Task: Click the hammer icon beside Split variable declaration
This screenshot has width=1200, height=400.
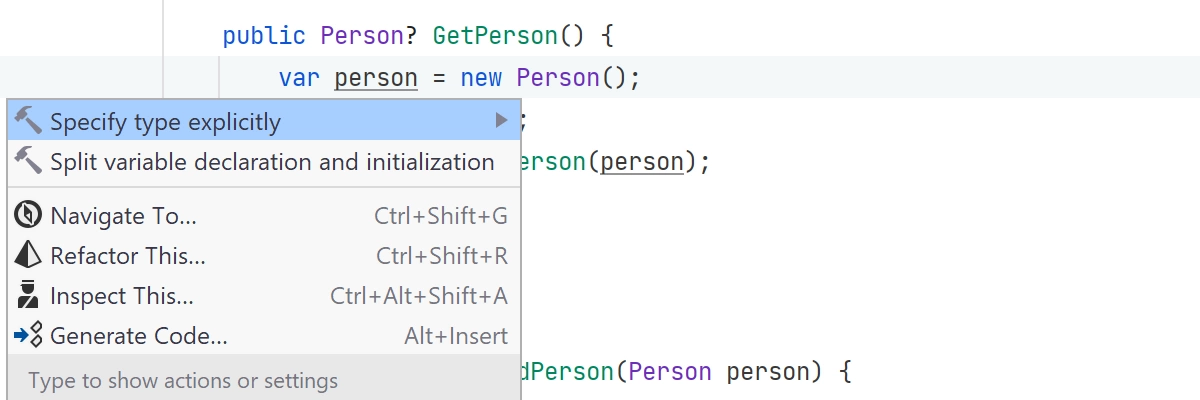Action: click(29, 161)
